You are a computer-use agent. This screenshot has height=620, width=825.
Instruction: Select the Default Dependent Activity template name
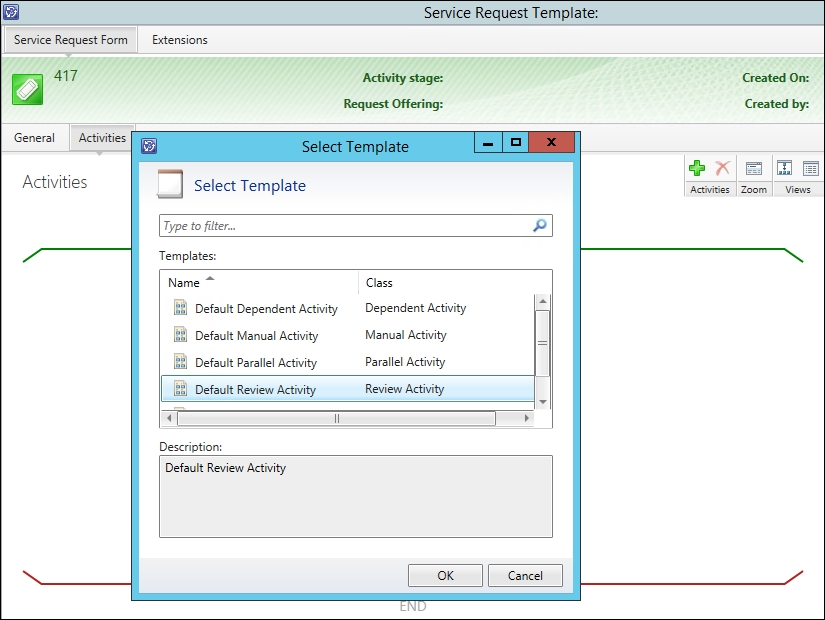tap(266, 308)
